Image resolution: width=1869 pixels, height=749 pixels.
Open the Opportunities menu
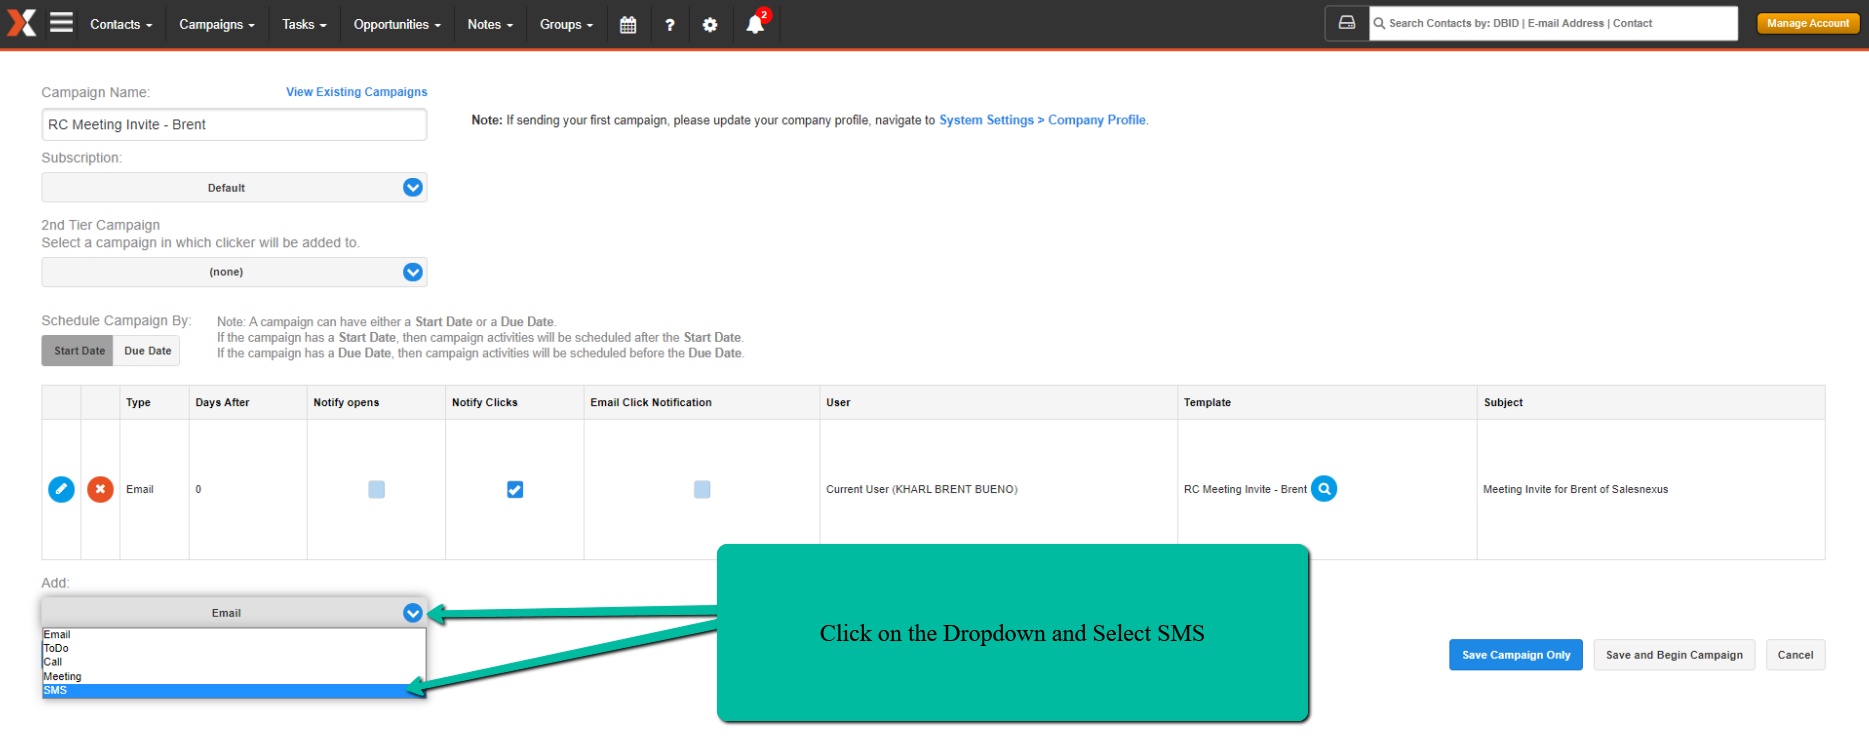click(397, 24)
